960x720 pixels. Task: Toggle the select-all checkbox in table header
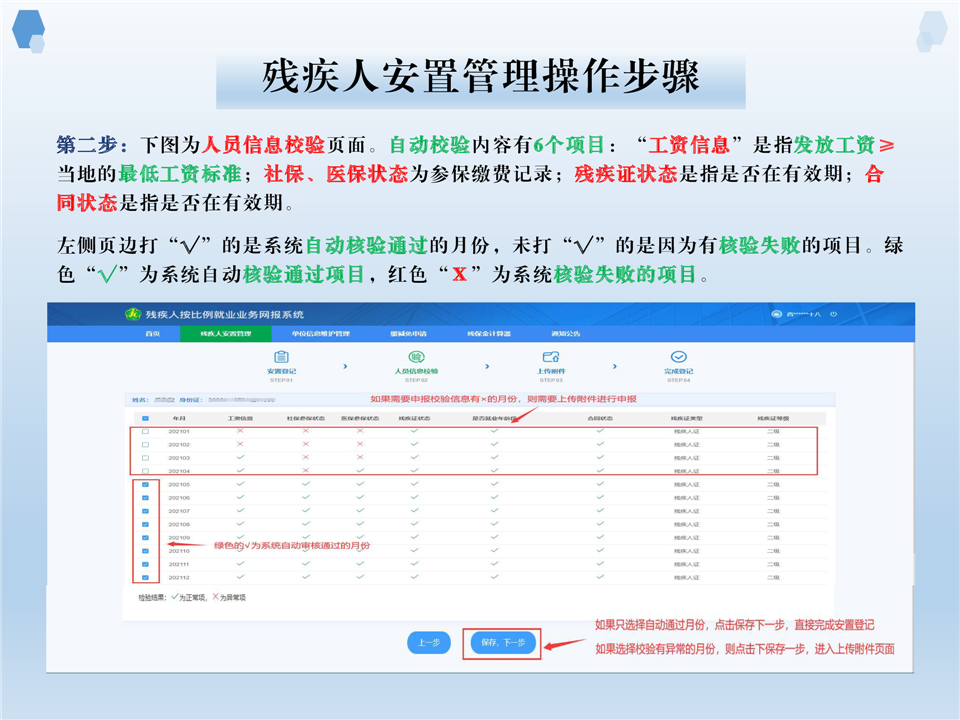145,418
